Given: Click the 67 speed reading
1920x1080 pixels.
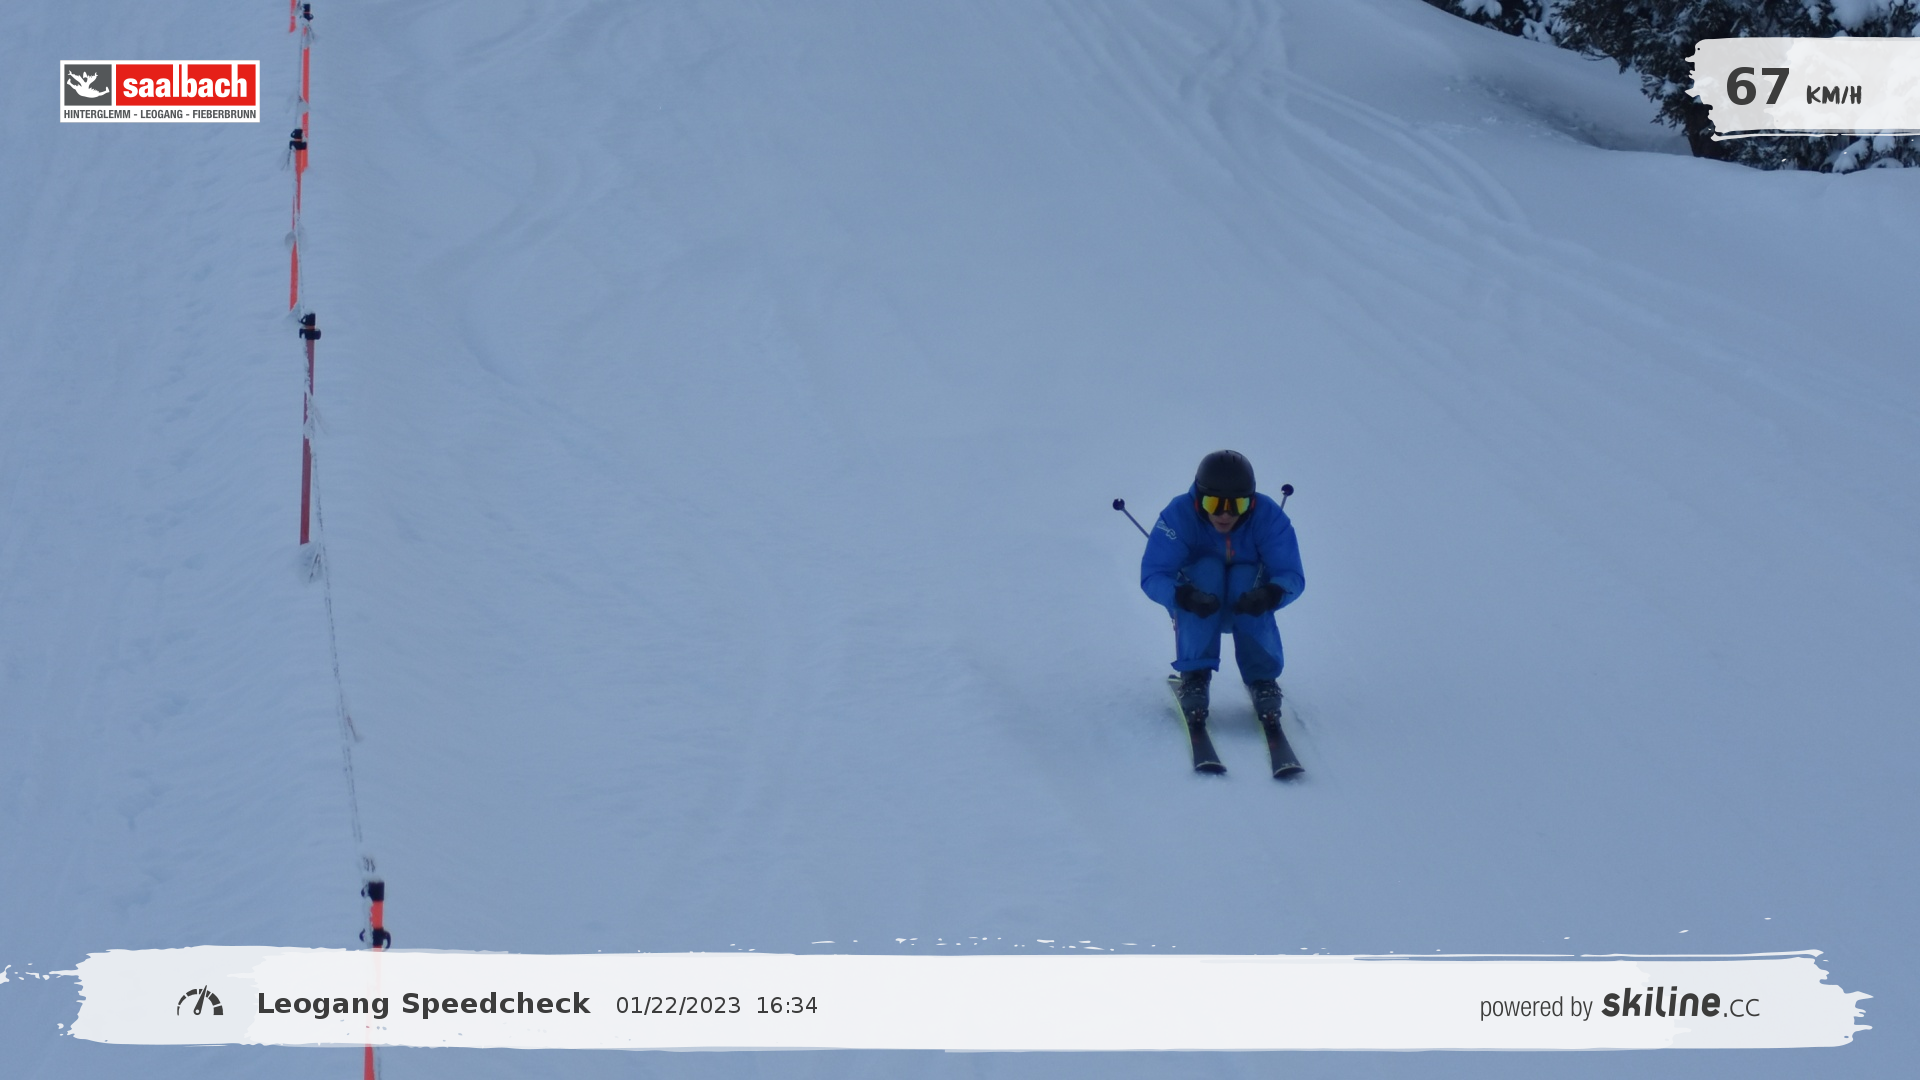Looking at the screenshot, I should (x=1757, y=88).
